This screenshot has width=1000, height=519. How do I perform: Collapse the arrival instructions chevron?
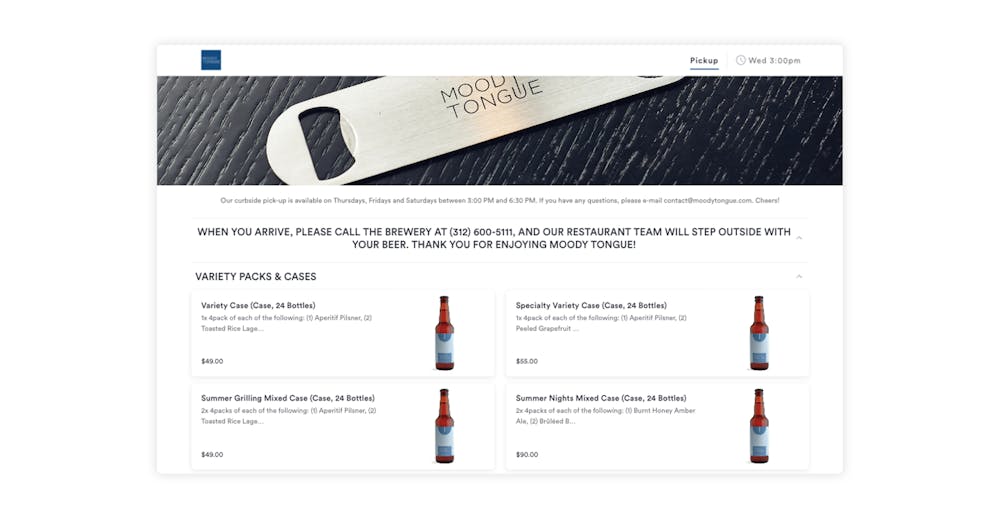tap(799, 238)
